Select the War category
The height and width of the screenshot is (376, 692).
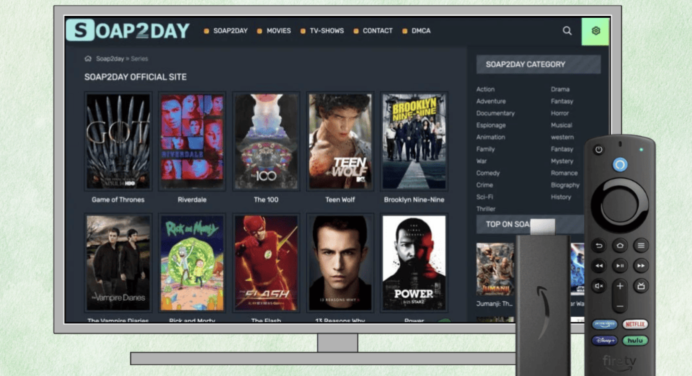coord(481,161)
